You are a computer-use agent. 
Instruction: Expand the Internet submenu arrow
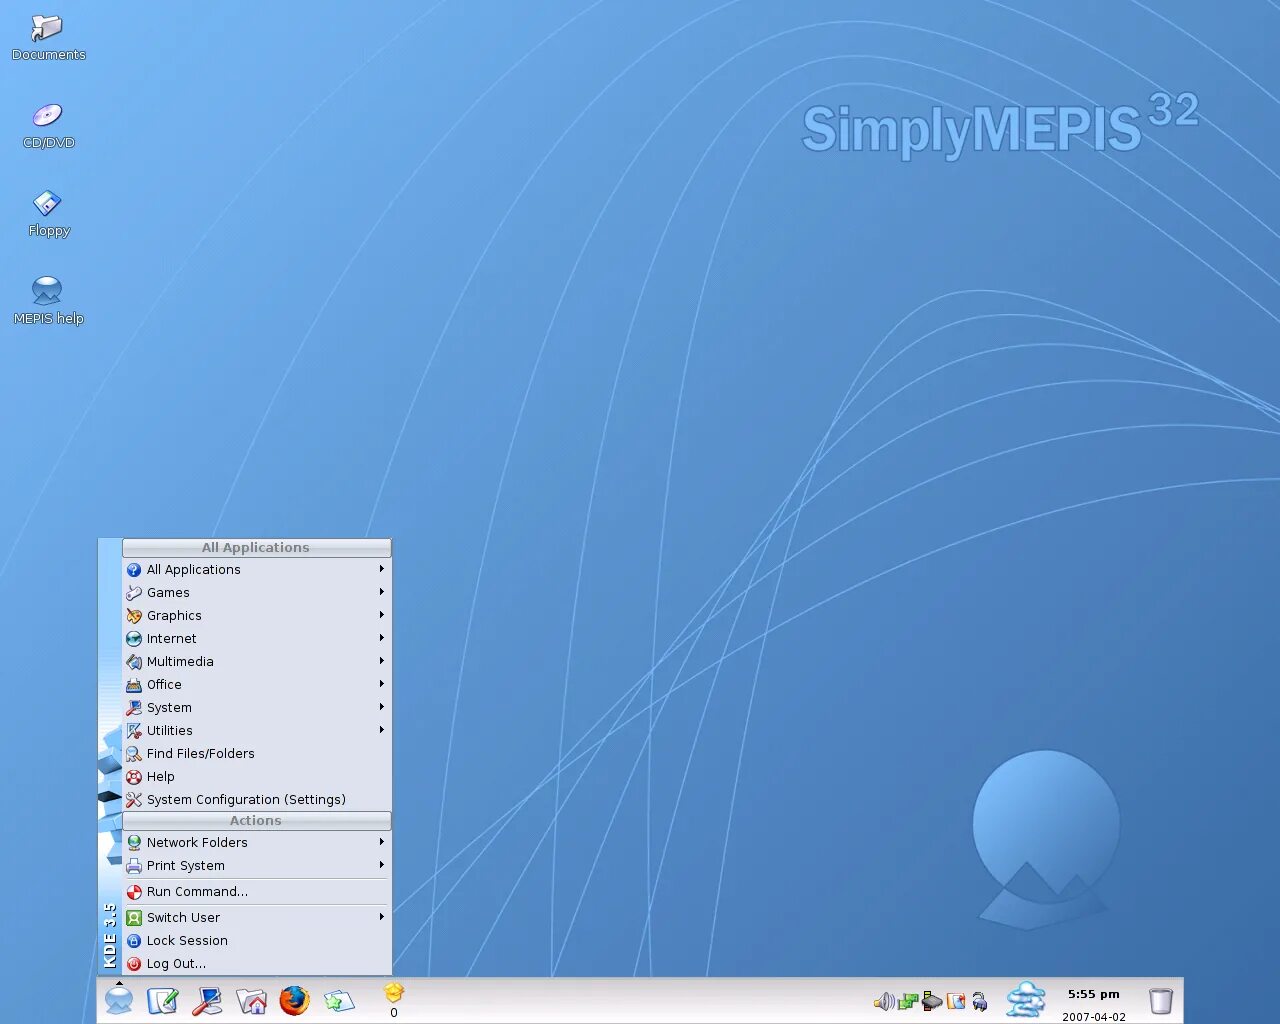(x=382, y=638)
